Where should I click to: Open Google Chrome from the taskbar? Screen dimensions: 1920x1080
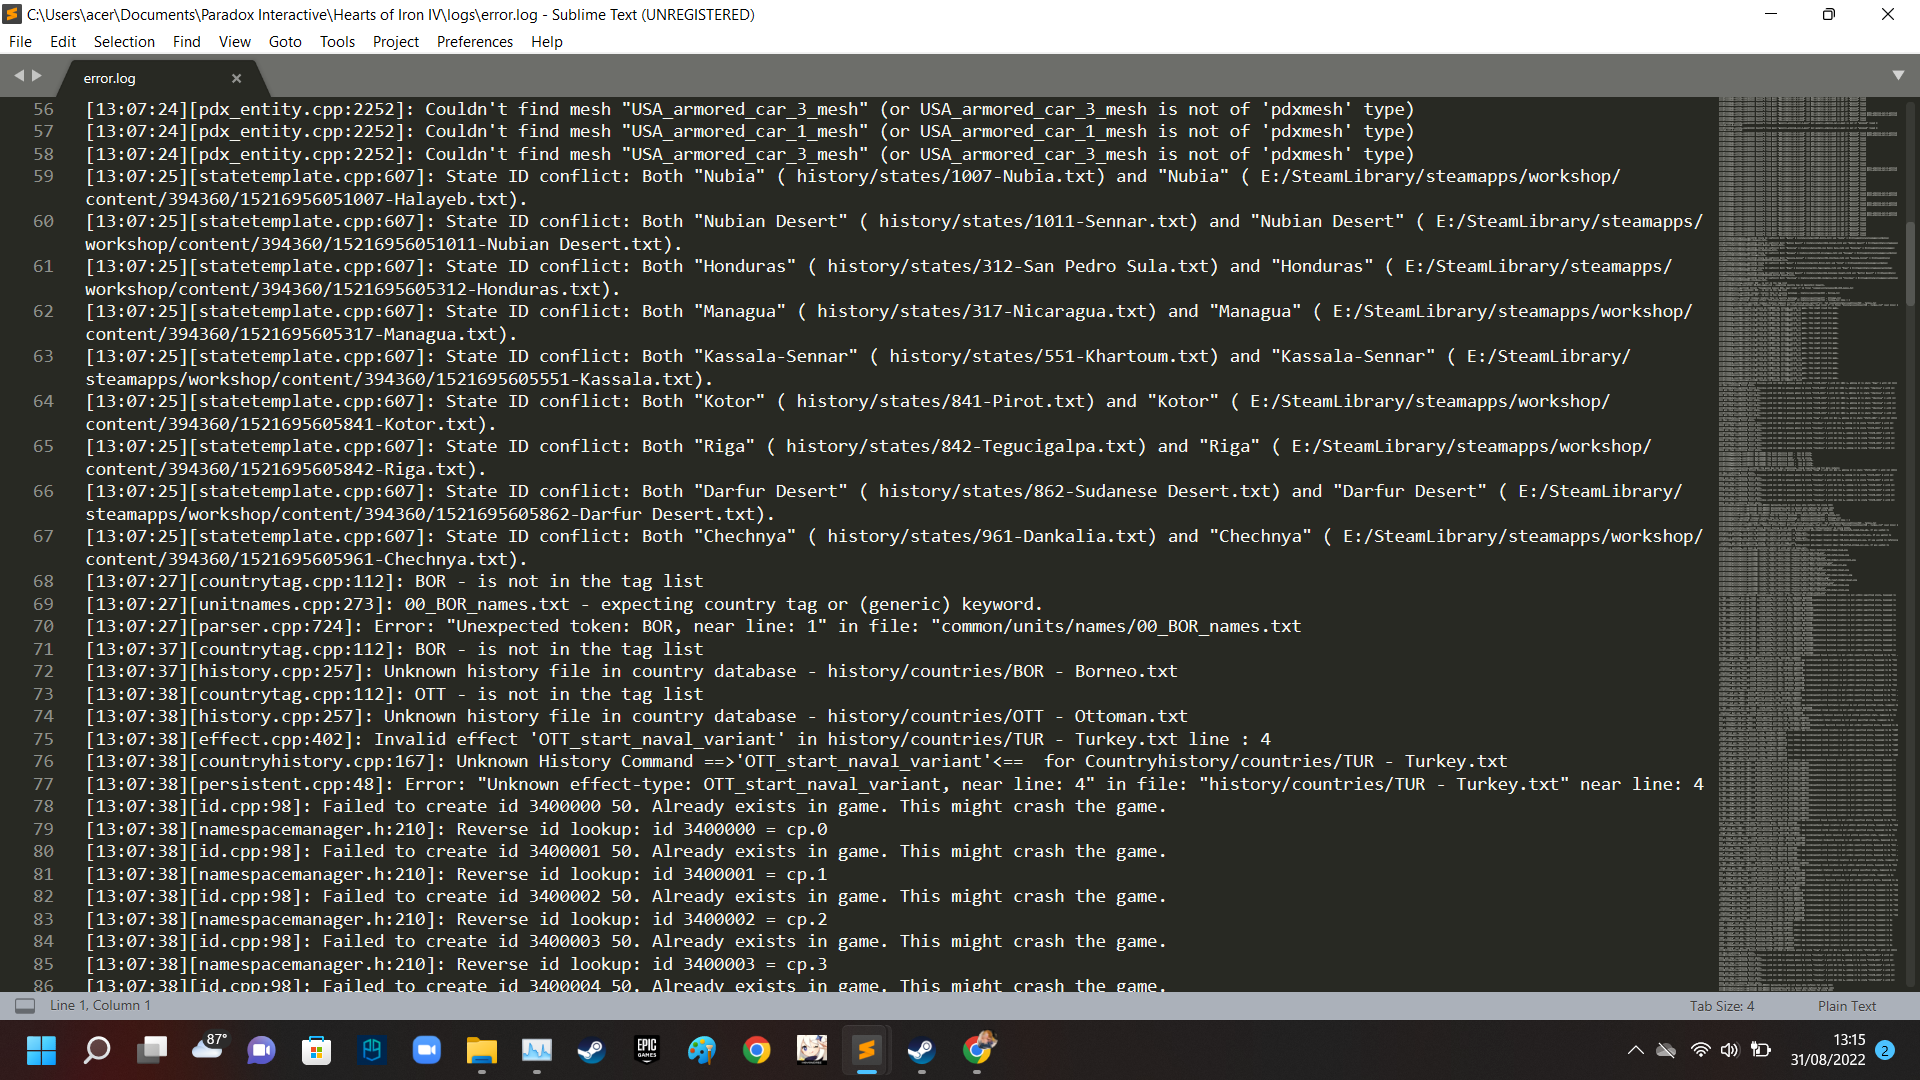coord(757,1050)
